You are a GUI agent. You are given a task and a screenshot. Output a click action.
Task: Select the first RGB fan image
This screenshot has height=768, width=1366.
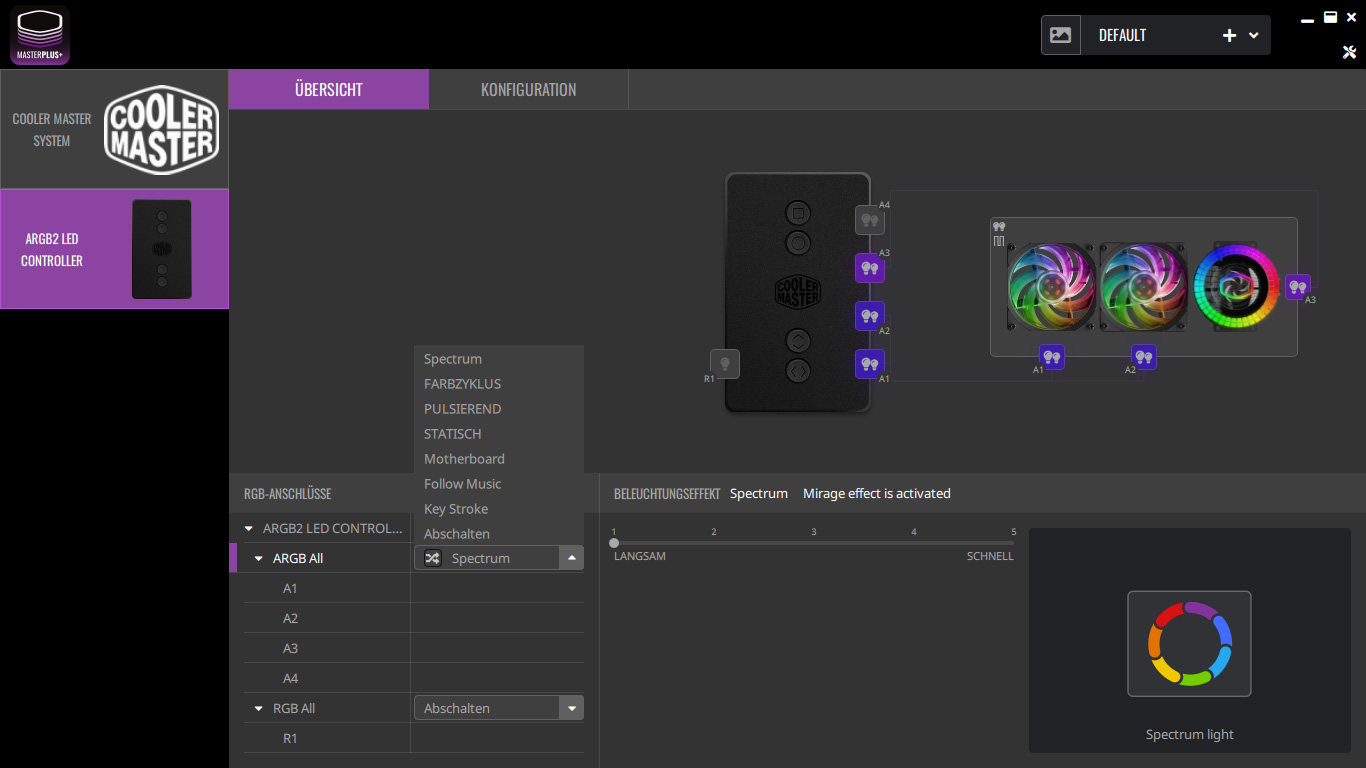(x=1052, y=287)
